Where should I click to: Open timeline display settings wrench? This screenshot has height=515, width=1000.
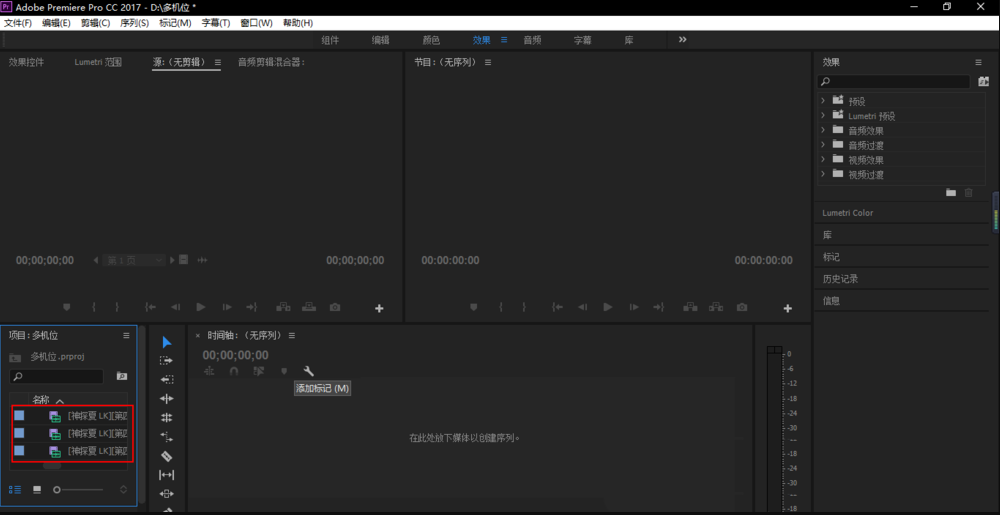309,371
